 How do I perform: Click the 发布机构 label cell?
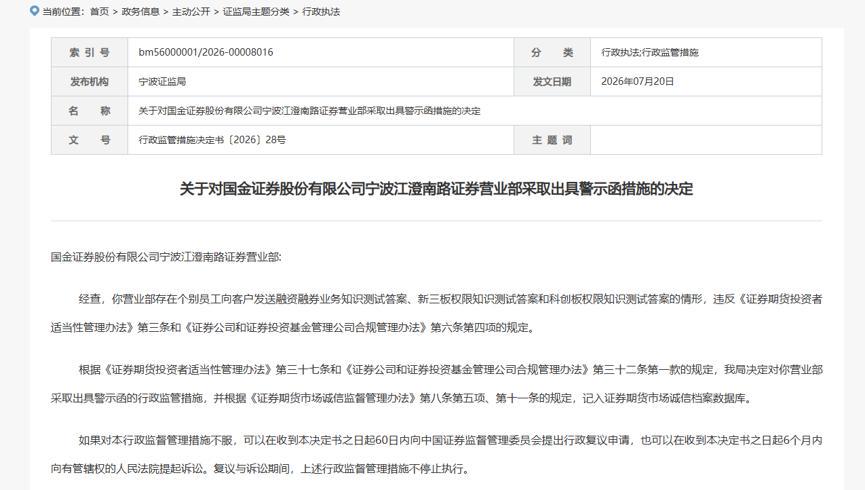click(89, 82)
